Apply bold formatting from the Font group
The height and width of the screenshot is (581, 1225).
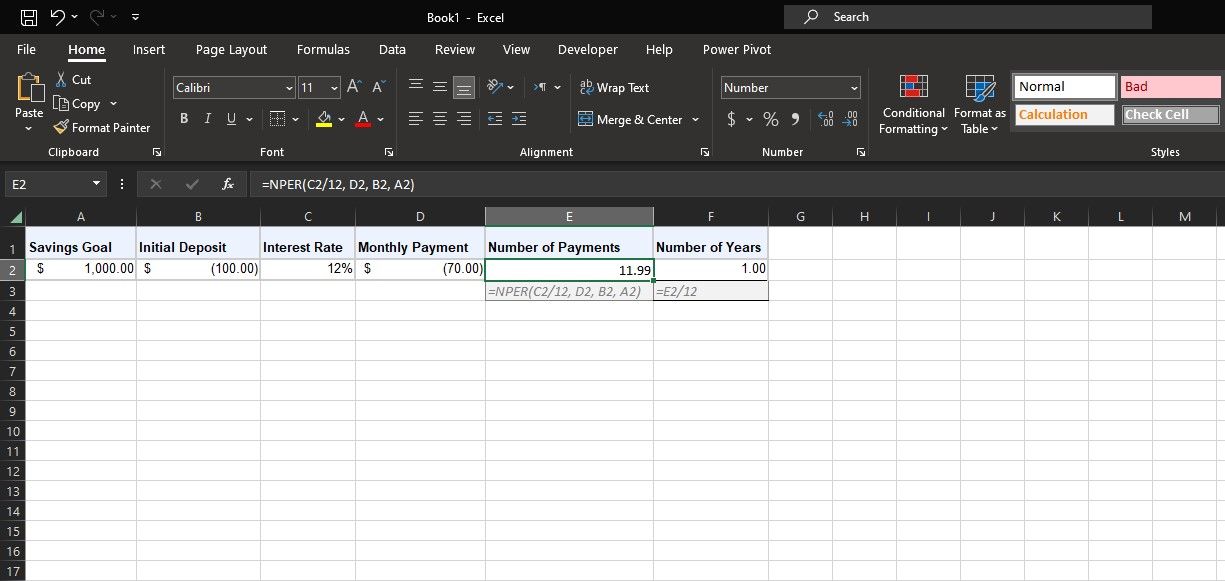click(x=184, y=118)
